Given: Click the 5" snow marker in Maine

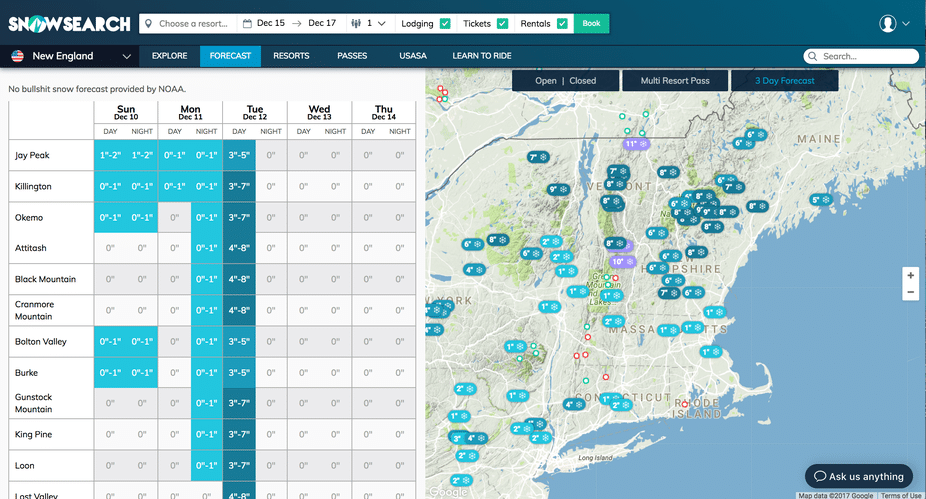Looking at the screenshot, I should click(820, 200).
